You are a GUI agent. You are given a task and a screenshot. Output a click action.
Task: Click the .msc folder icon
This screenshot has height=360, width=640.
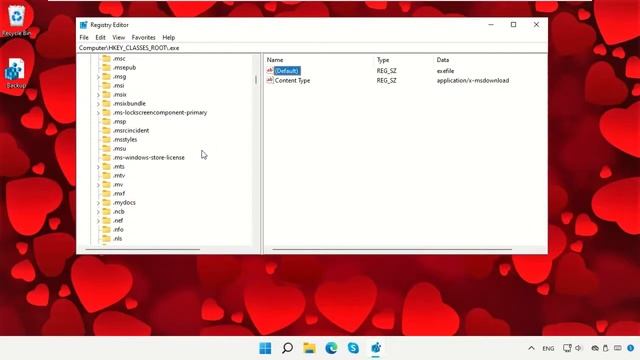coord(107,58)
